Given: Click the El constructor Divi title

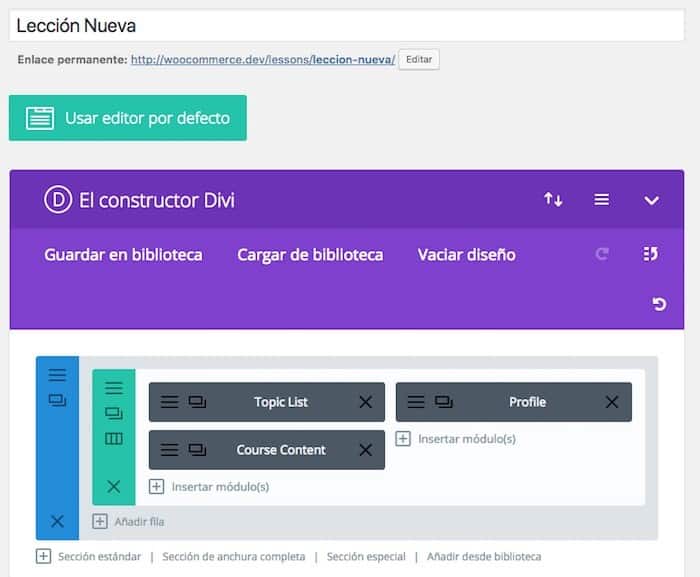Looking at the screenshot, I should (x=157, y=200).
